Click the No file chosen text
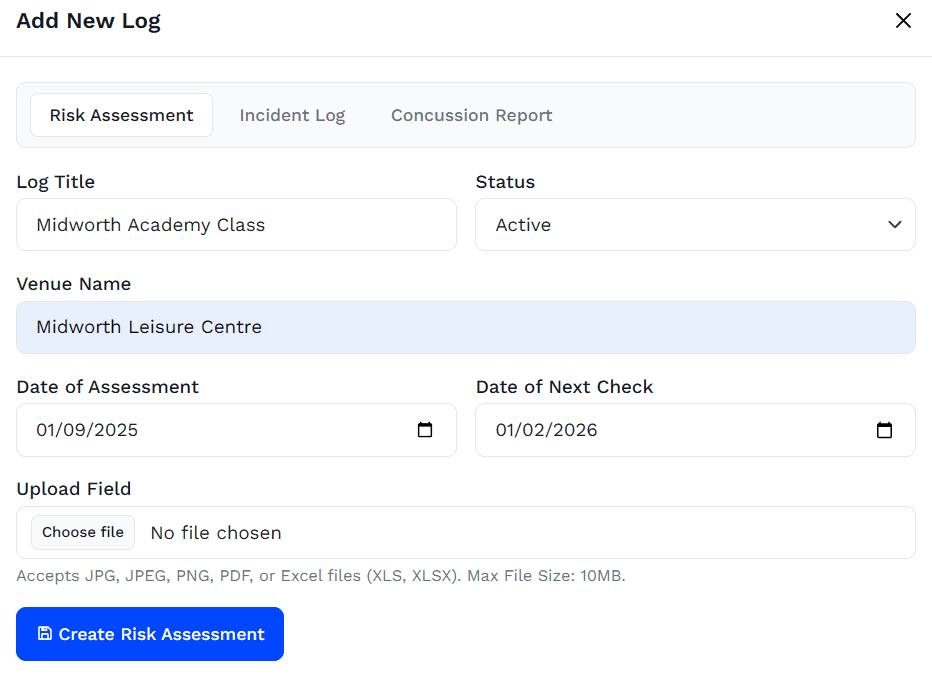Screen dimensions: 932x676 [x=216, y=533]
